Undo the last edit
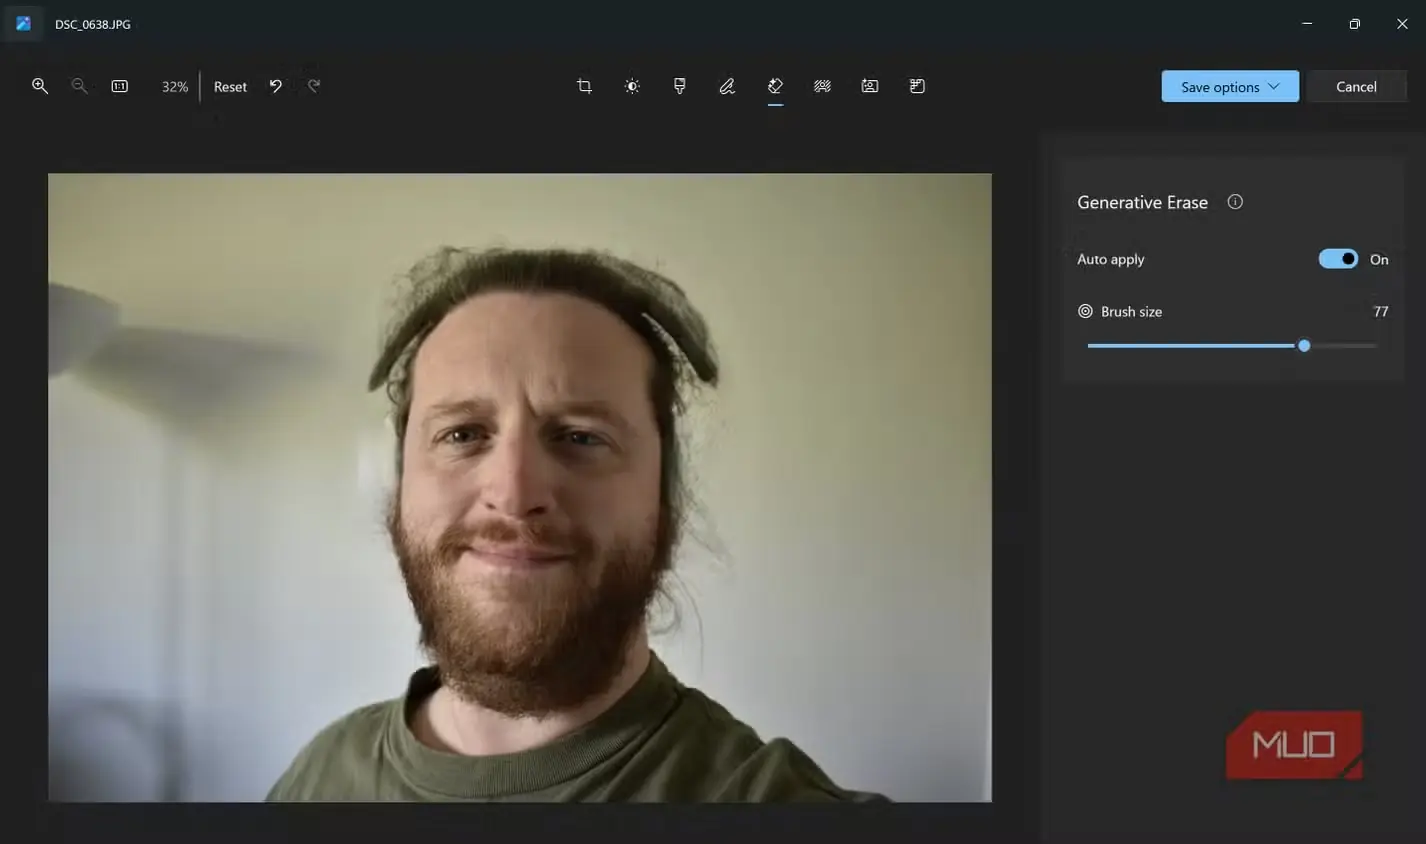Screen dimensions: 1426x844 click(275, 86)
